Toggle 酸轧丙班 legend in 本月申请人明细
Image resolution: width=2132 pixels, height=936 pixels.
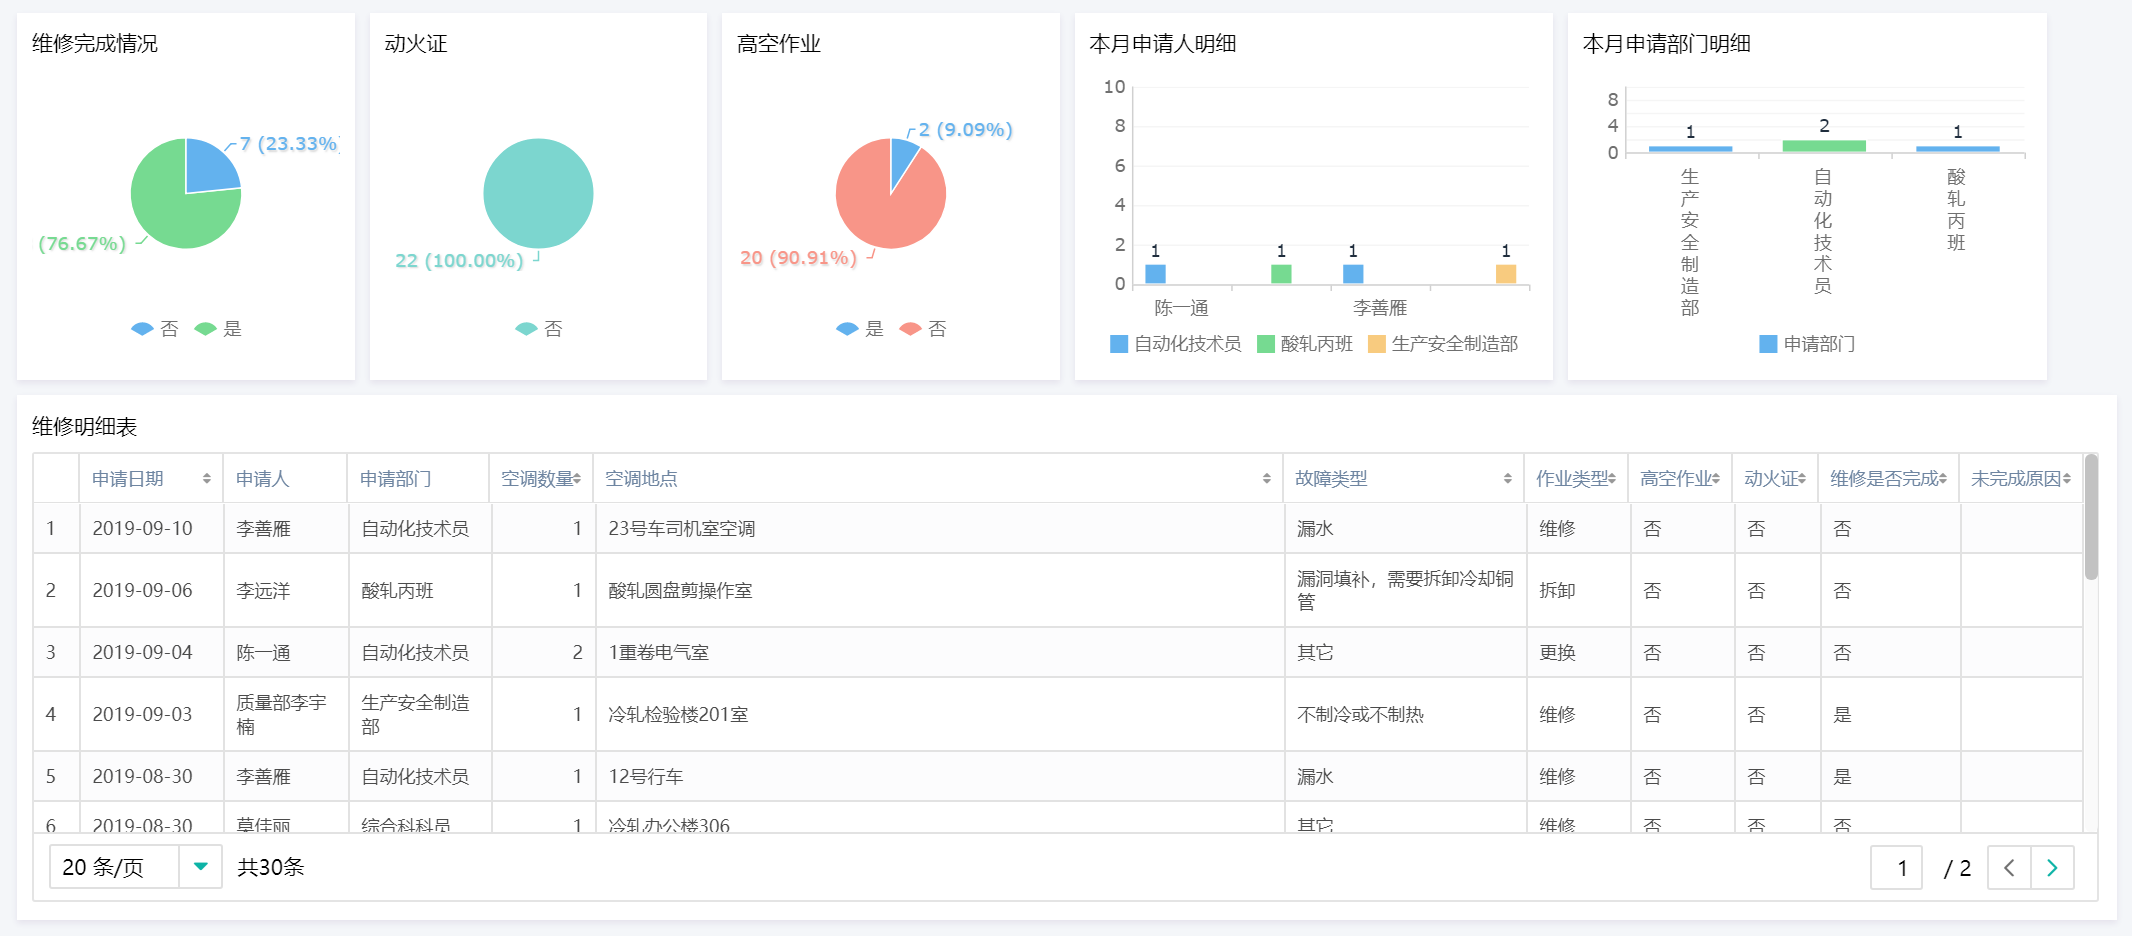[x=1304, y=344]
